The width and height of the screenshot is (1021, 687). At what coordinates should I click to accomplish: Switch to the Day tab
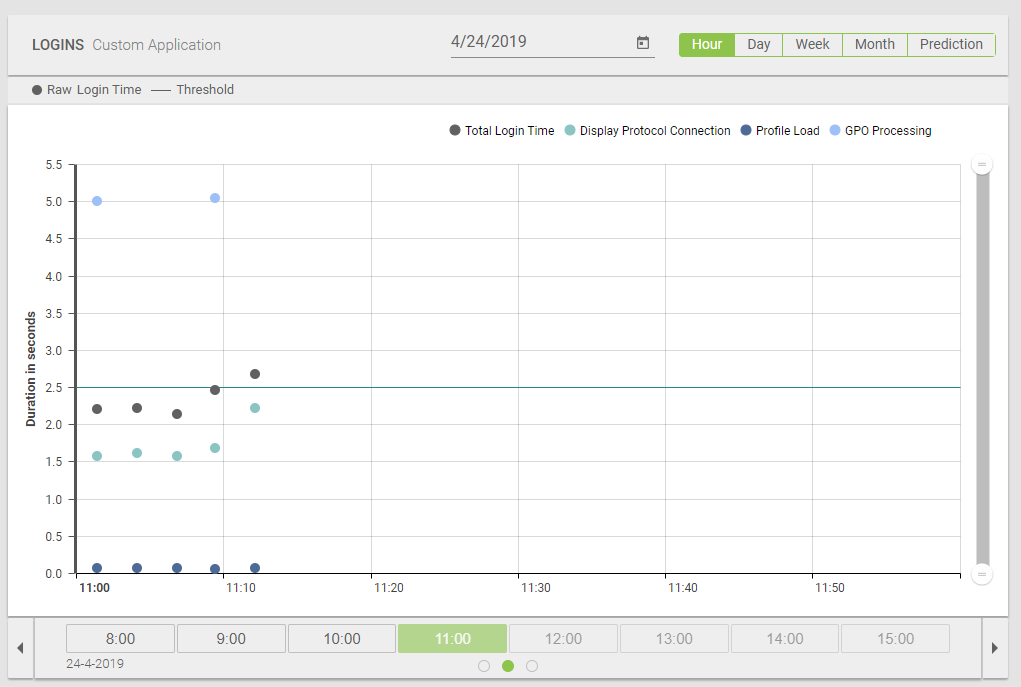(757, 44)
